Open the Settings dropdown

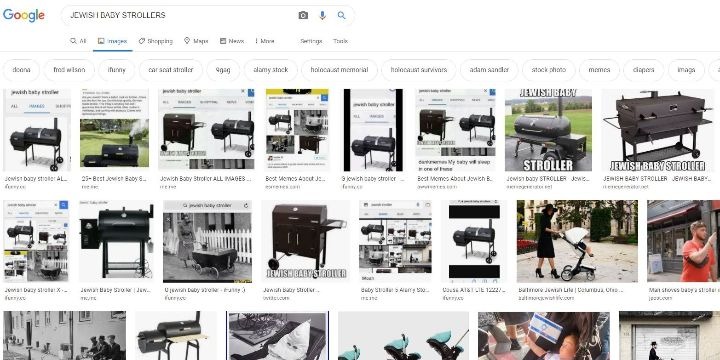[311, 41]
